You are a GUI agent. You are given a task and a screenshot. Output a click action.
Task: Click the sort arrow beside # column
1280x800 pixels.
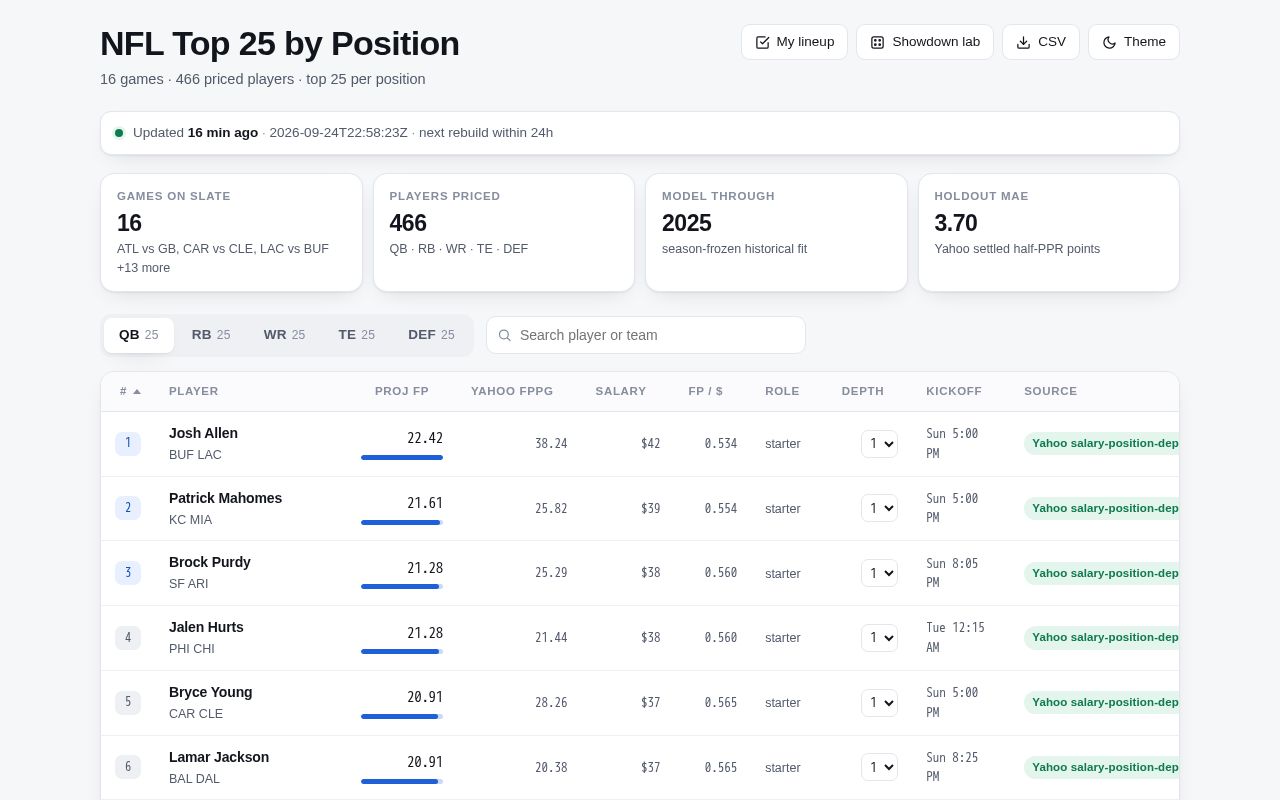137,391
